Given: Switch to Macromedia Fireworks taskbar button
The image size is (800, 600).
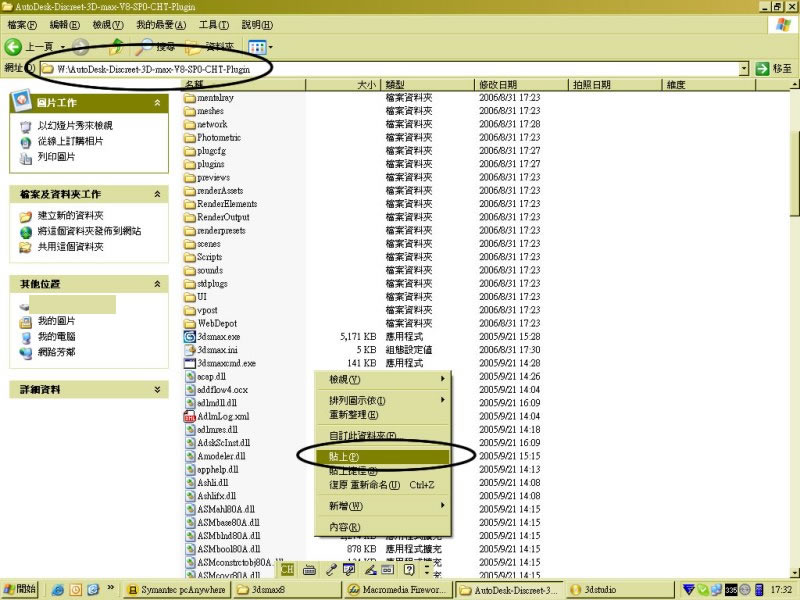Looking at the screenshot, I should (x=398, y=590).
